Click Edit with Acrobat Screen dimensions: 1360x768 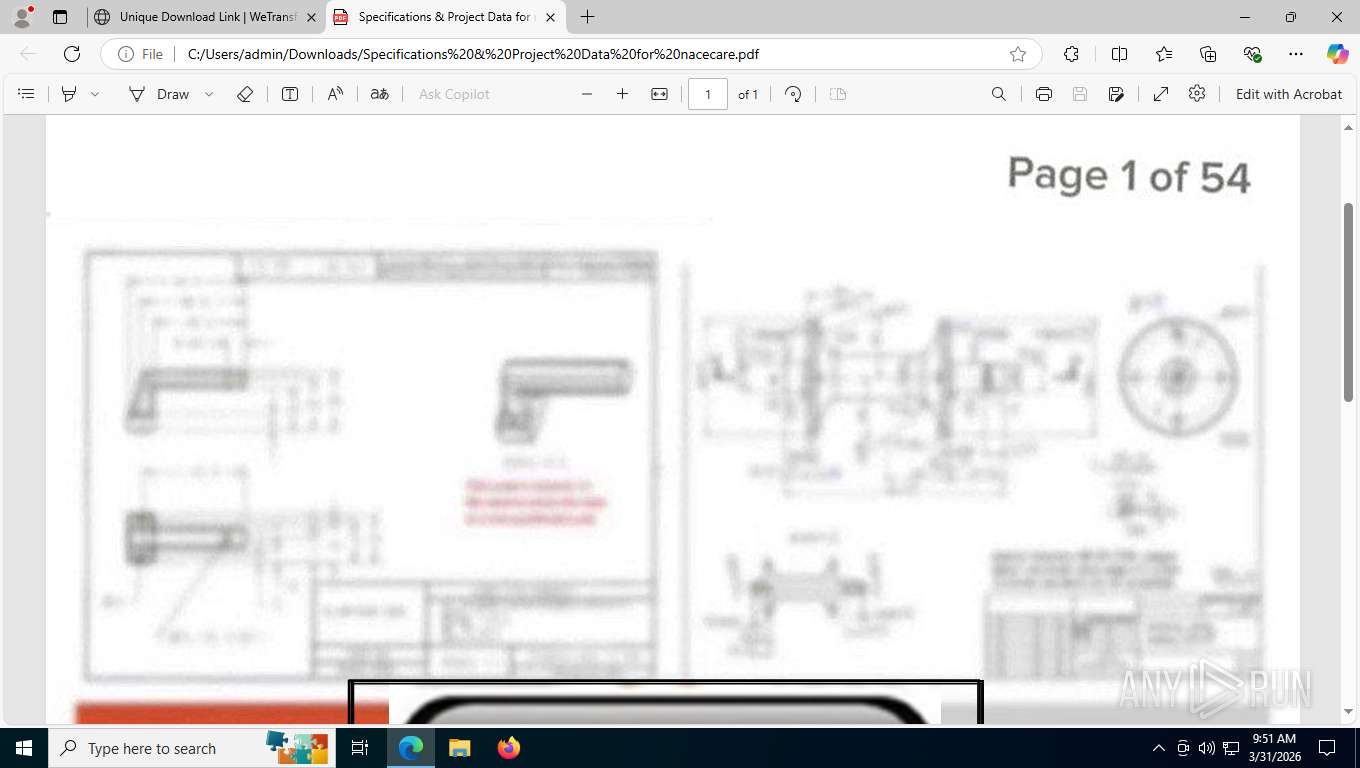point(1289,94)
